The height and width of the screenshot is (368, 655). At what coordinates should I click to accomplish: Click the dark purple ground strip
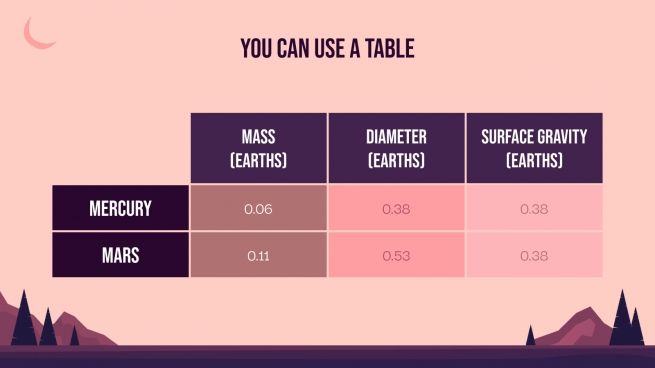tap(328, 356)
